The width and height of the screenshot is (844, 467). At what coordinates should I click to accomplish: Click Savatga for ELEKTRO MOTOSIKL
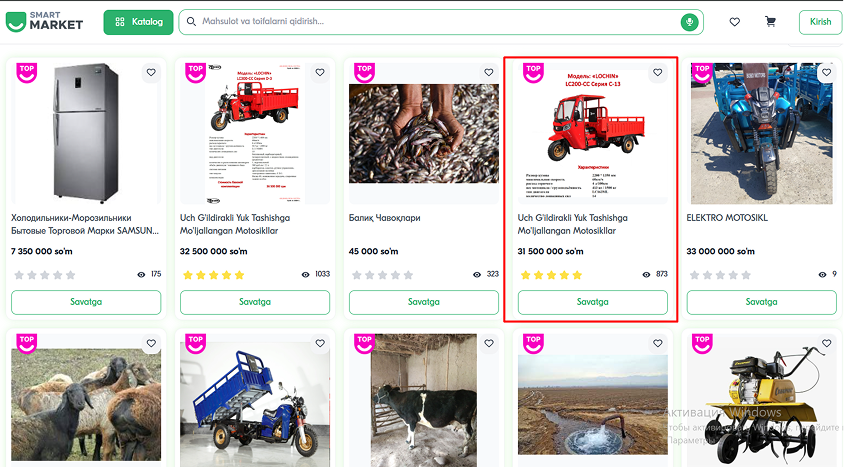tap(762, 301)
